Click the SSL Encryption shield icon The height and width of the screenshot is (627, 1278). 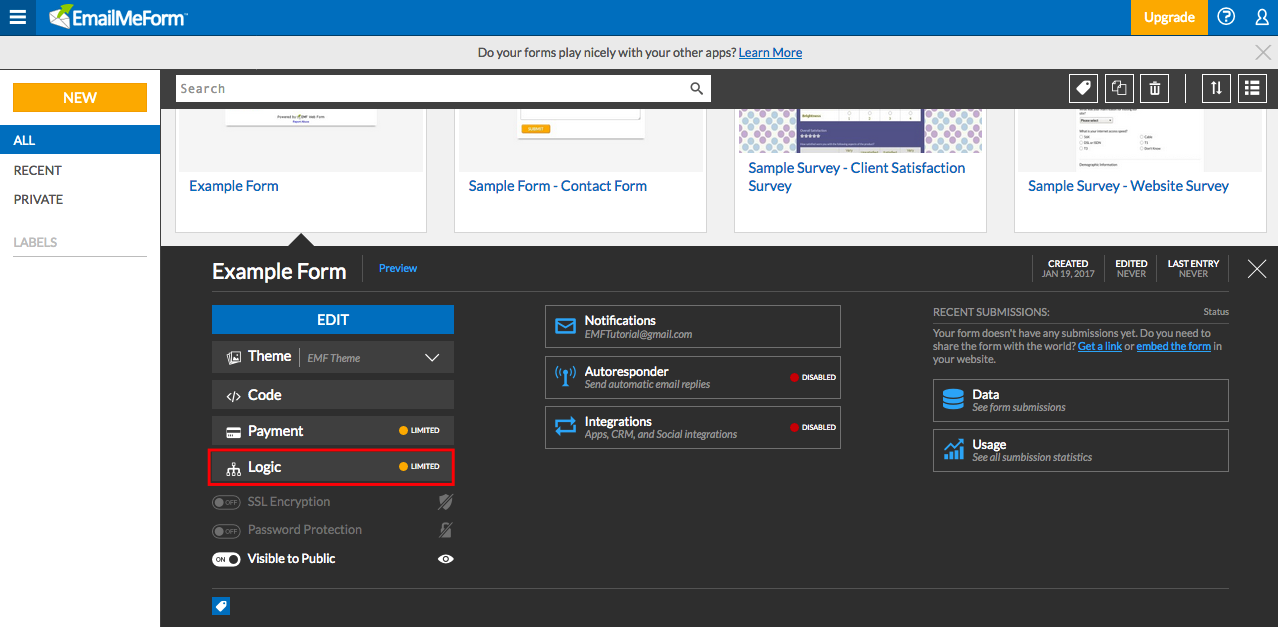point(446,502)
